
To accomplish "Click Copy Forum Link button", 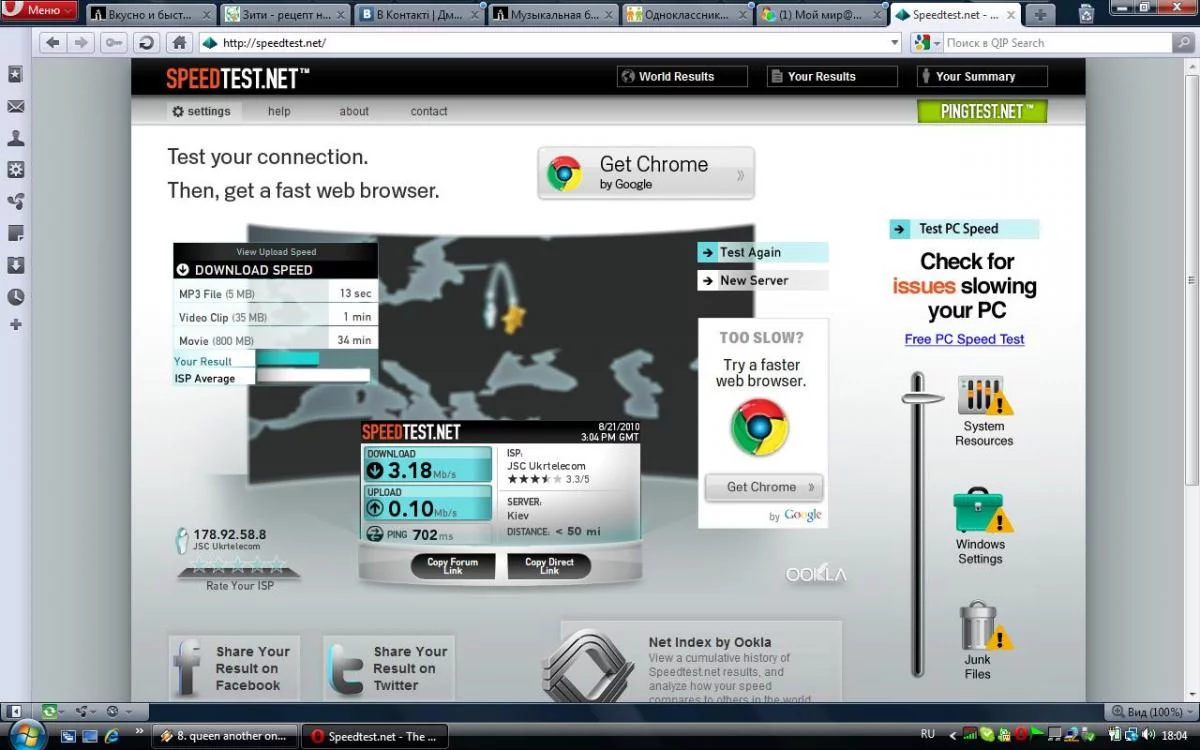I will (x=453, y=566).
